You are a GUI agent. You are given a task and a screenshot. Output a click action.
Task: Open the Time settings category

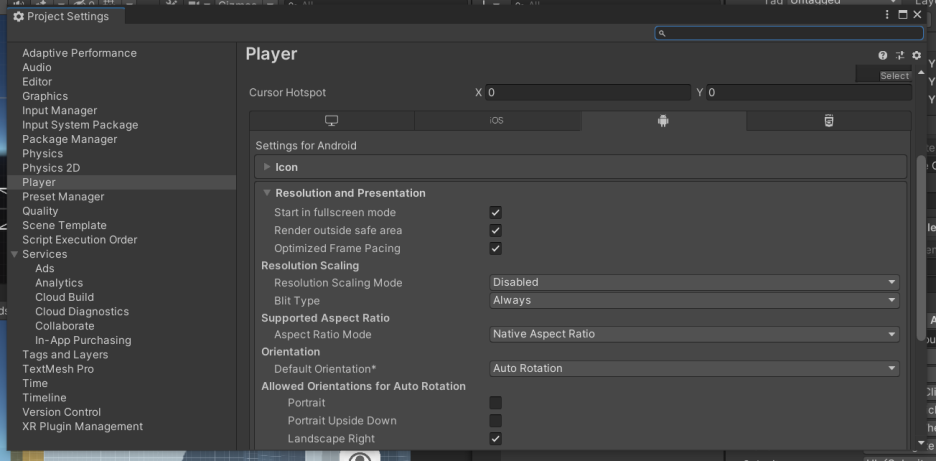point(35,383)
